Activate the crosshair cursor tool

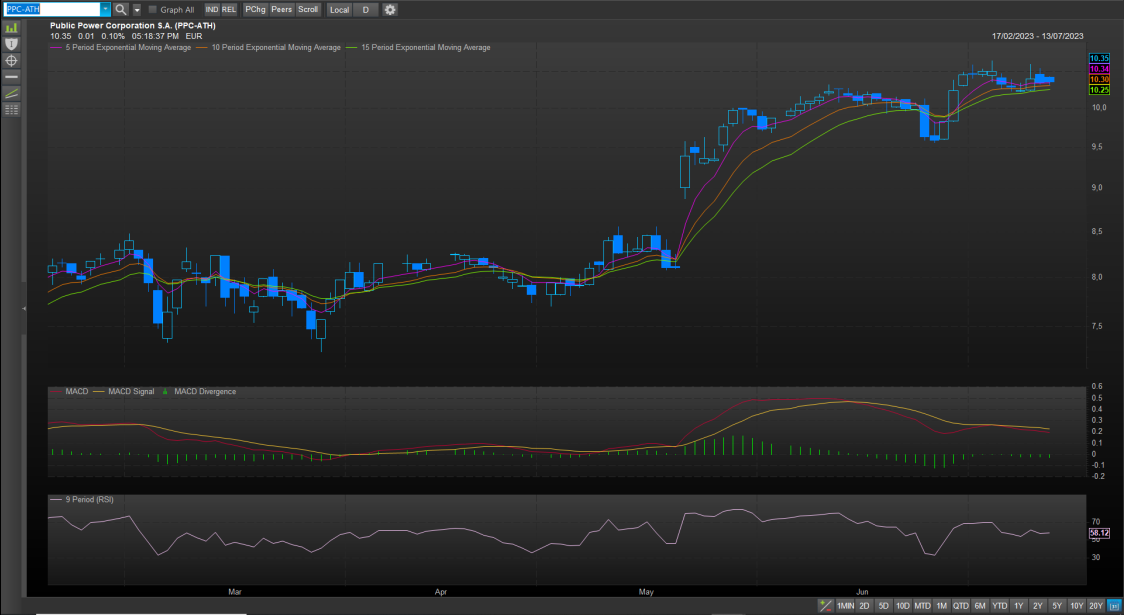click(x=12, y=60)
